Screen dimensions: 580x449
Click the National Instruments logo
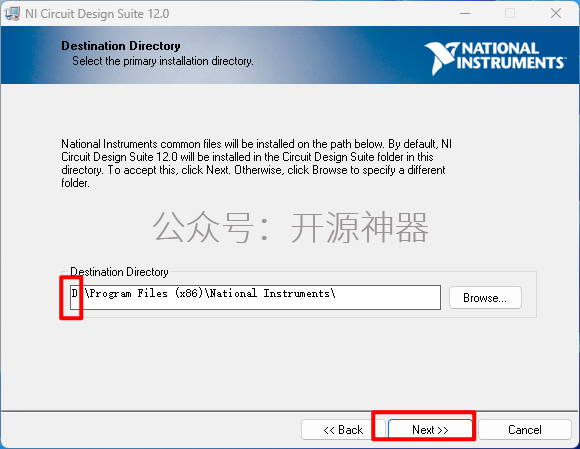click(495, 58)
